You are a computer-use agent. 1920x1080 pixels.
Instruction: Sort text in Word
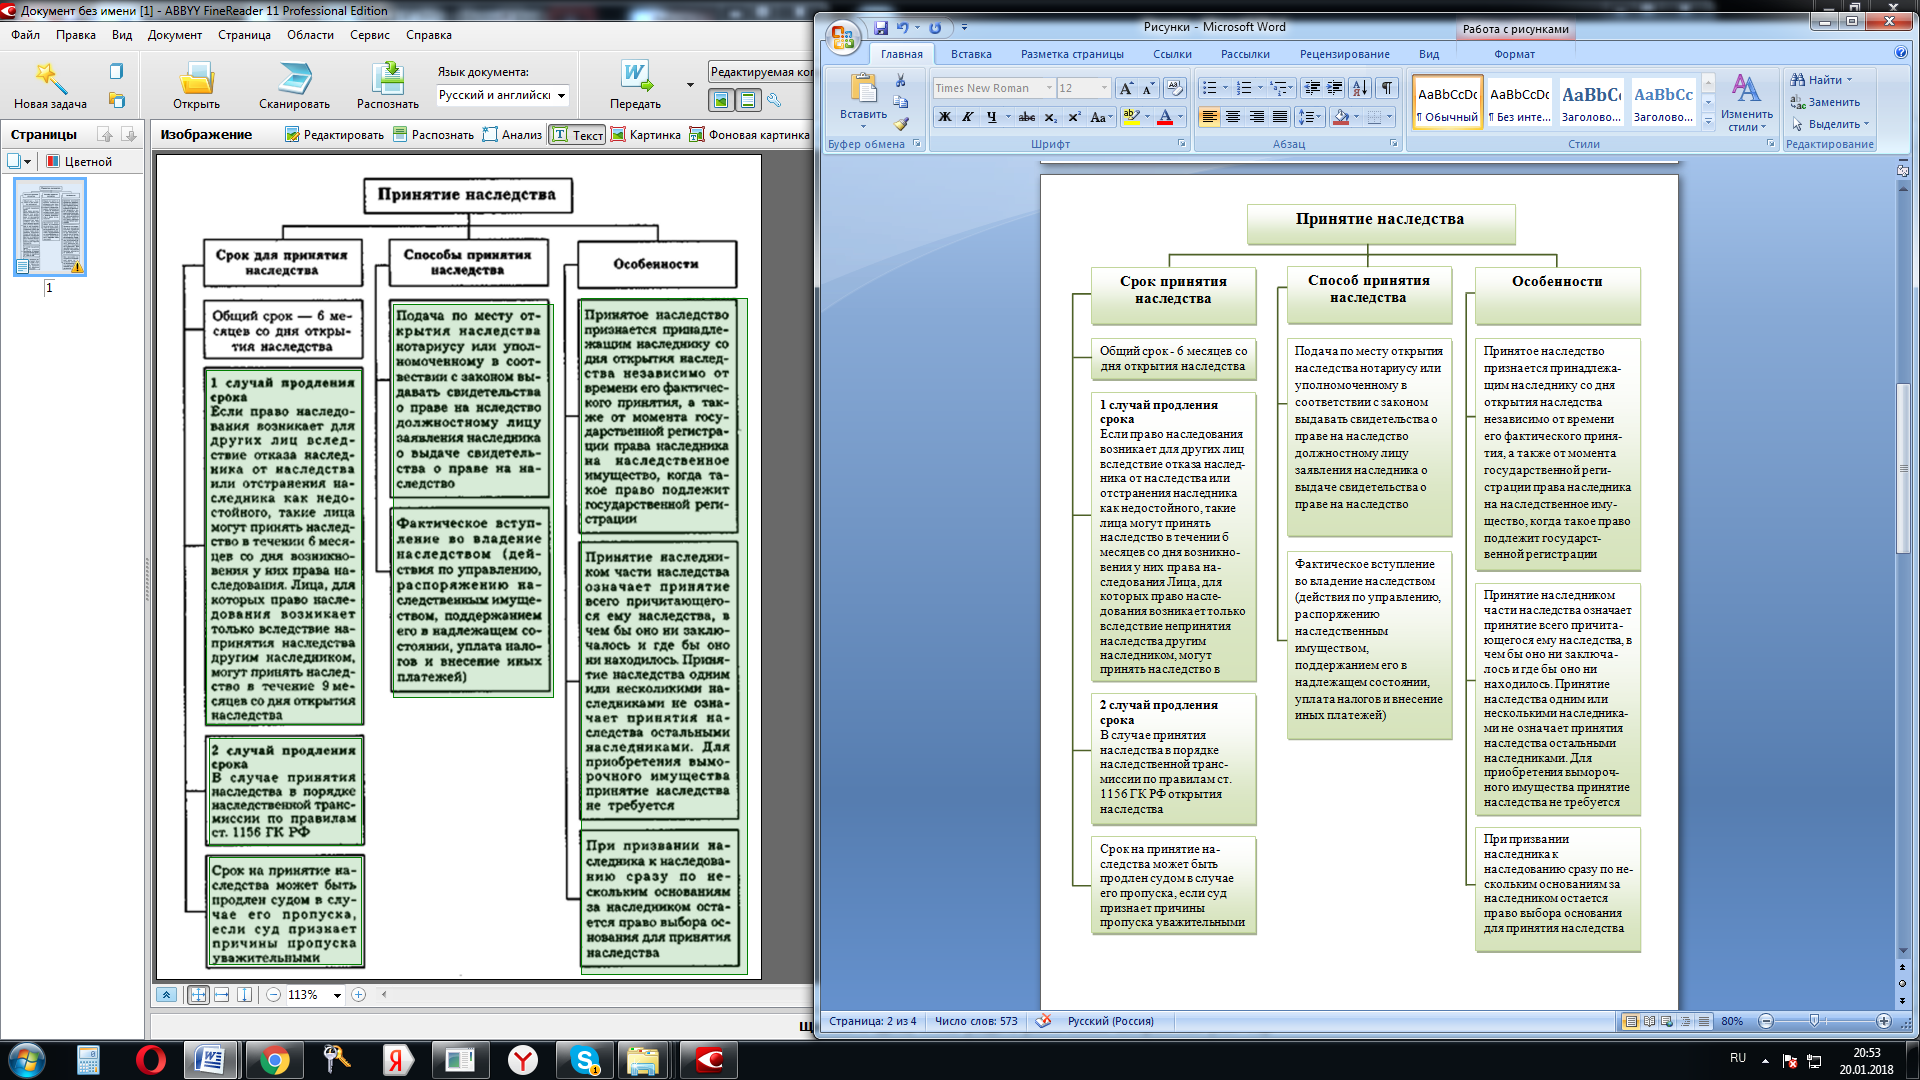1360,88
